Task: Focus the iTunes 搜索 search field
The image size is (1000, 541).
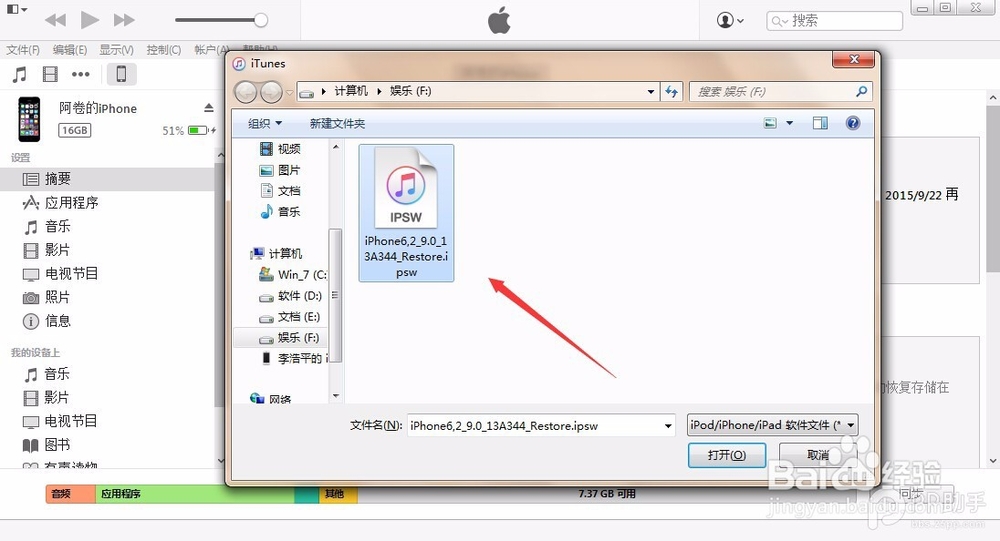Action: point(834,21)
